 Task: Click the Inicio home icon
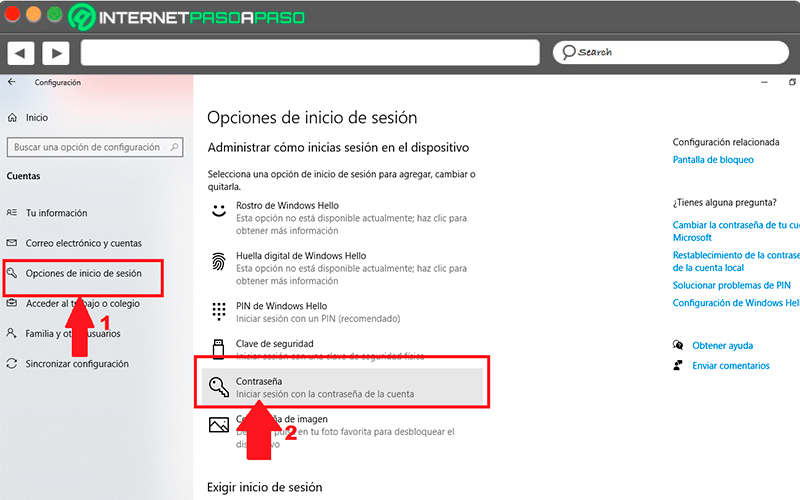[12, 117]
